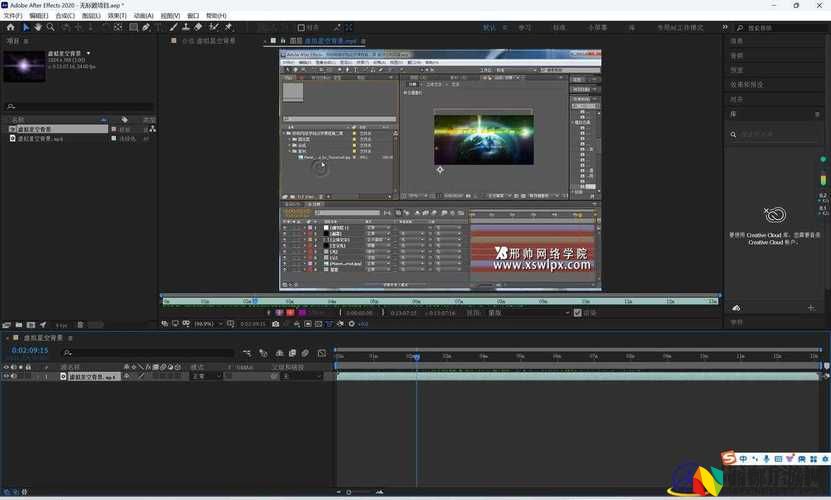
Task: Open the 文件(F) menu
Action: point(13,16)
